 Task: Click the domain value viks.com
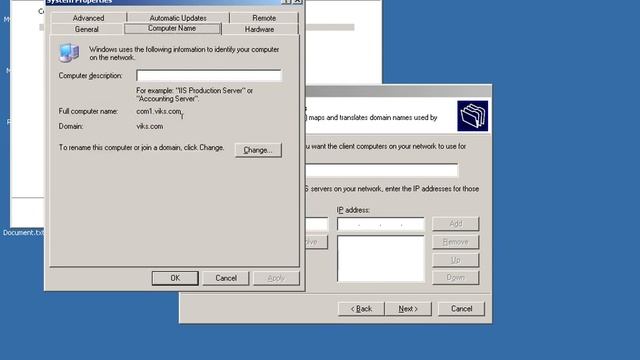[150, 126]
